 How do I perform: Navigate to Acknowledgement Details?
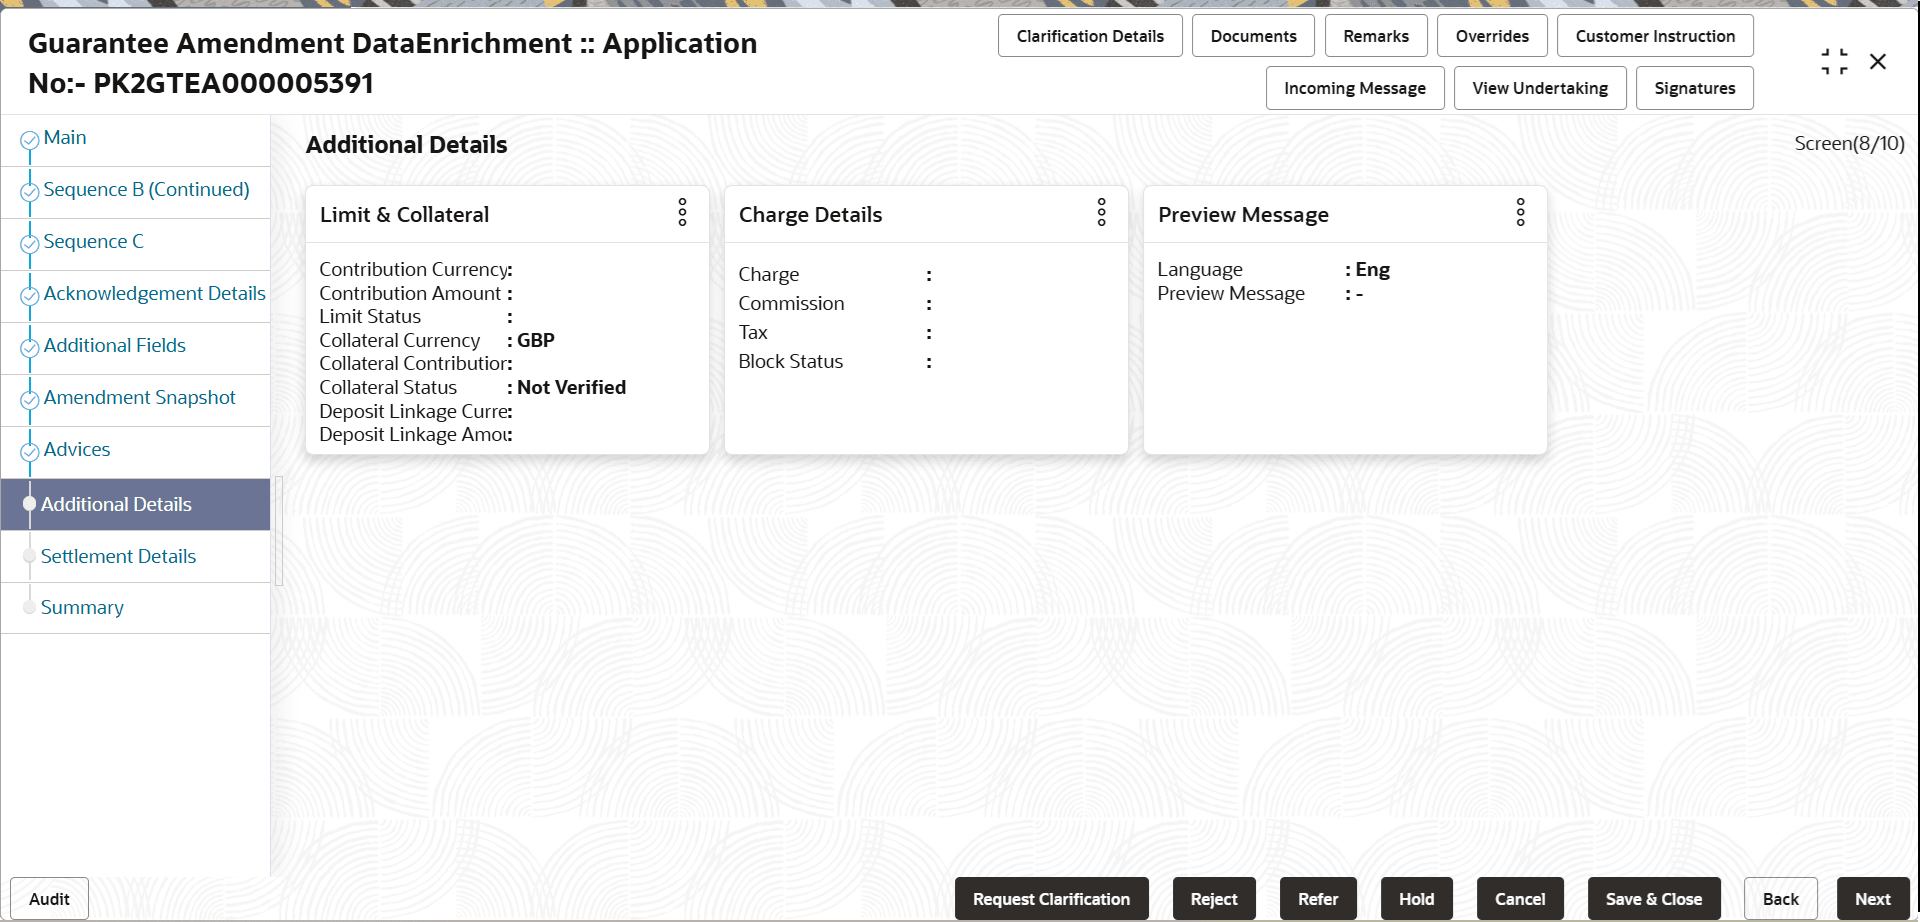[154, 294]
